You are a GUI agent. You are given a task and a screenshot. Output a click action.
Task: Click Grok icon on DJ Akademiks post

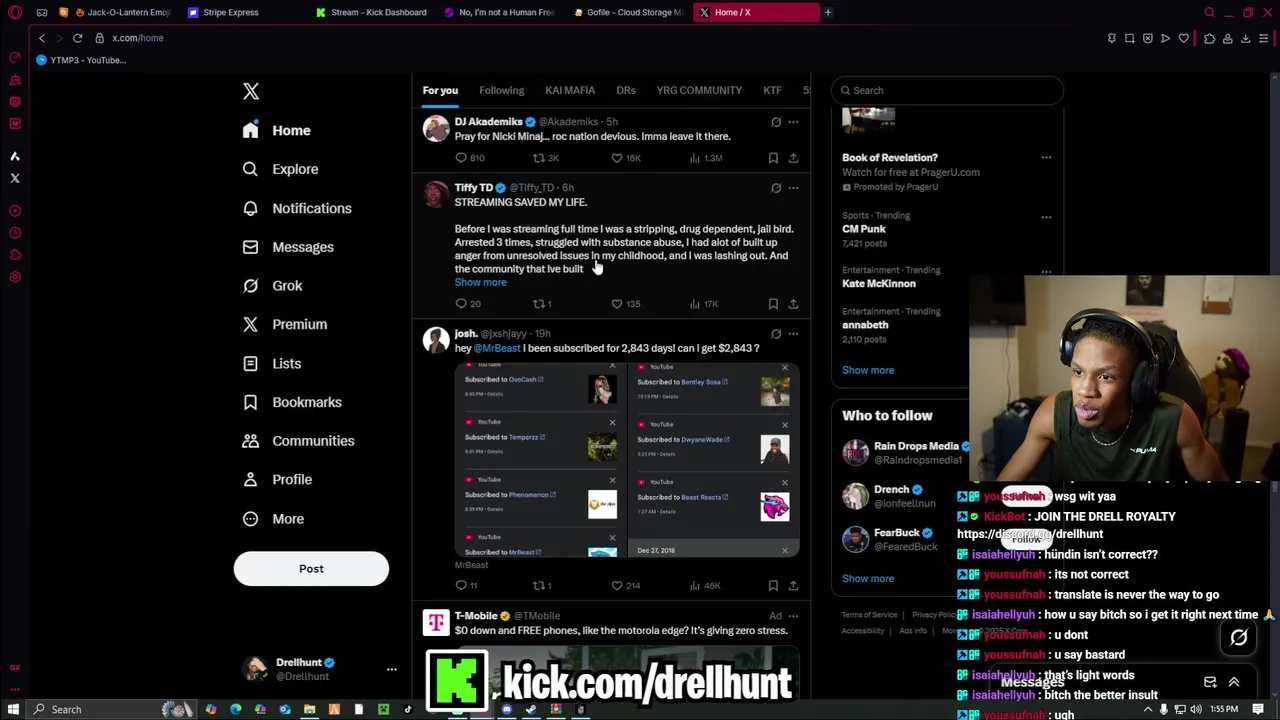pyautogui.click(x=776, y=122)
